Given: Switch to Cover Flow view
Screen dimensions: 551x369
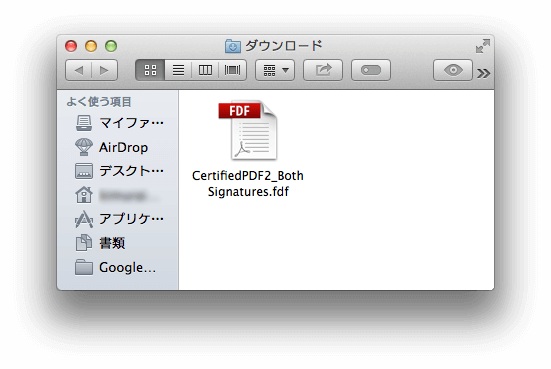Looking at the screenshot, I should pyautogui.click(x=232, y=70).
